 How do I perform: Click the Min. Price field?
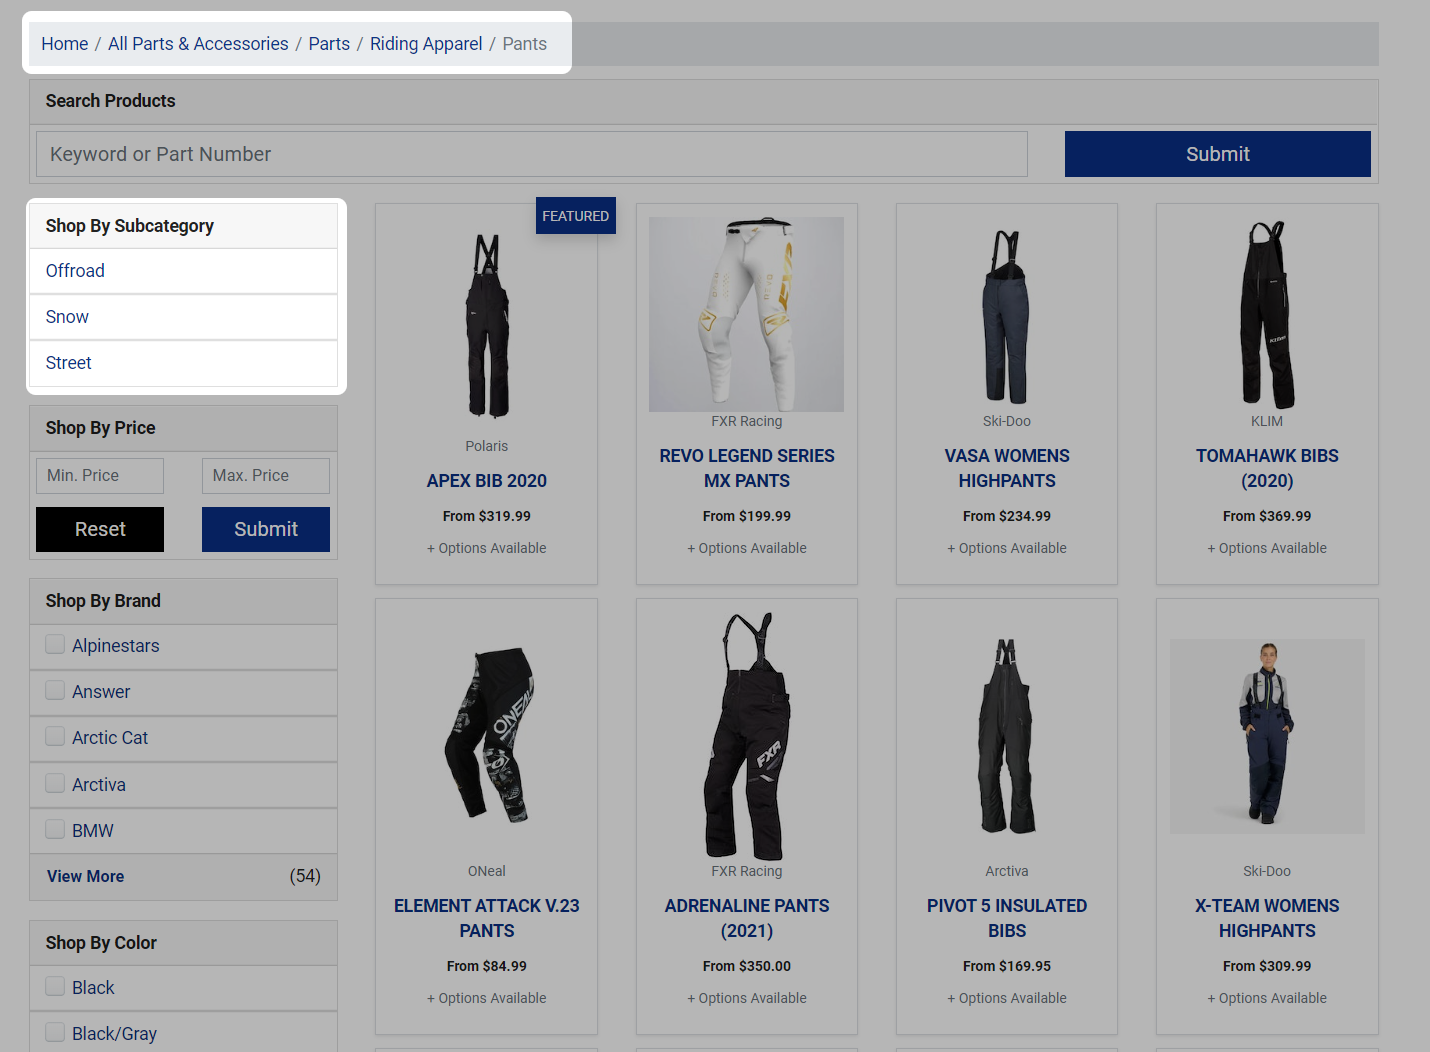pos(100,476)
